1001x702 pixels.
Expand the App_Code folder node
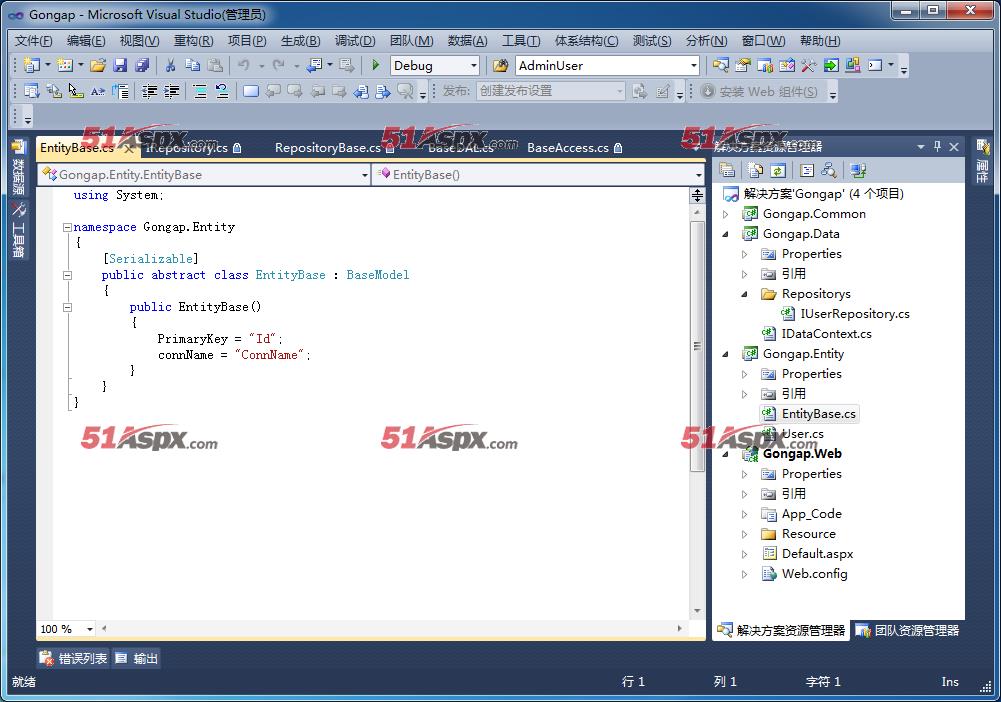744,514
